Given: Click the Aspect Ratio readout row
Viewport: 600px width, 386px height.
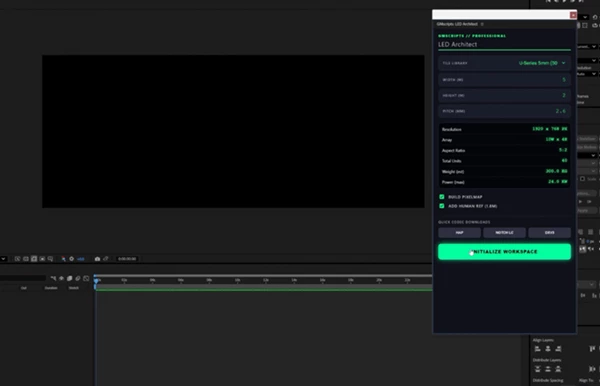Looking at the screenshot, I should pos(504,150).
